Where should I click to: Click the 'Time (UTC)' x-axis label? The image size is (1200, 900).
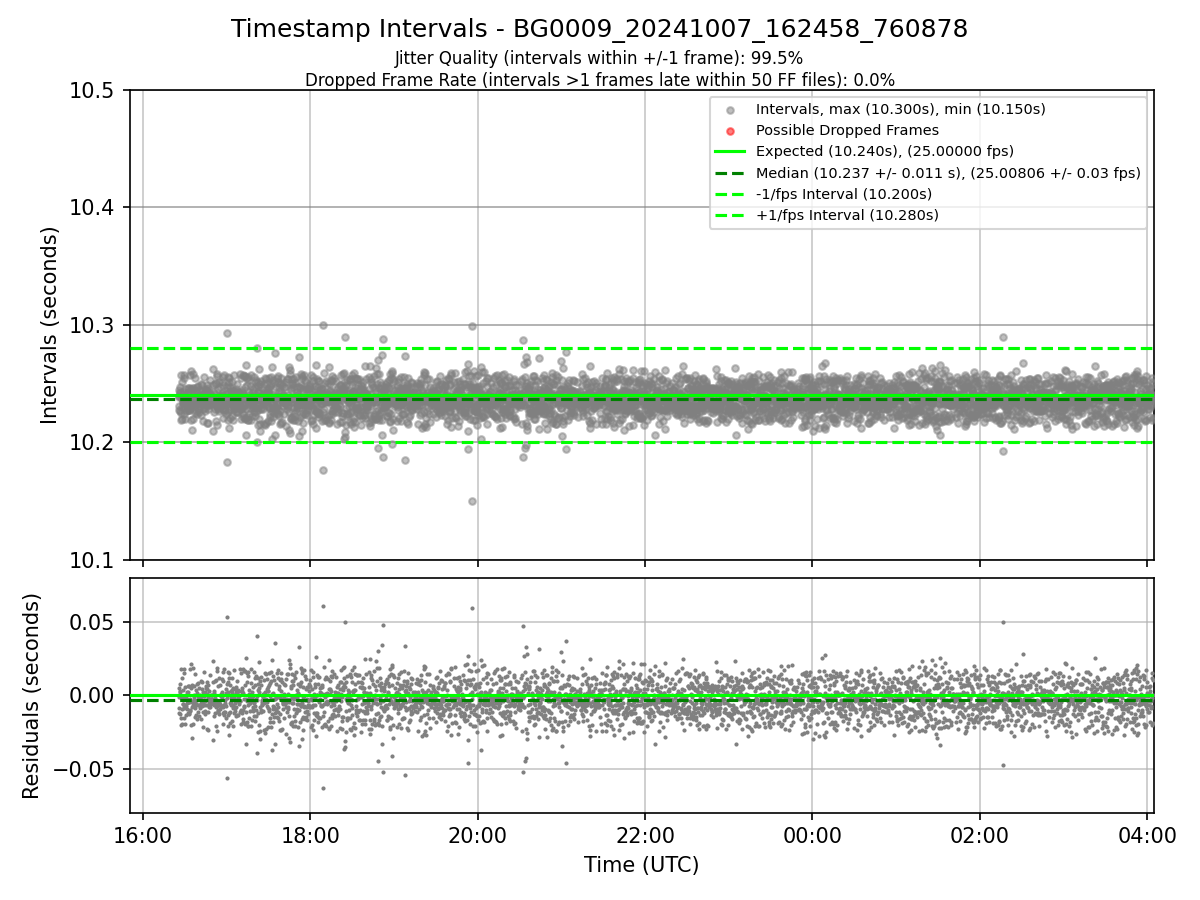pyautogui.click(x=641, y=865)
